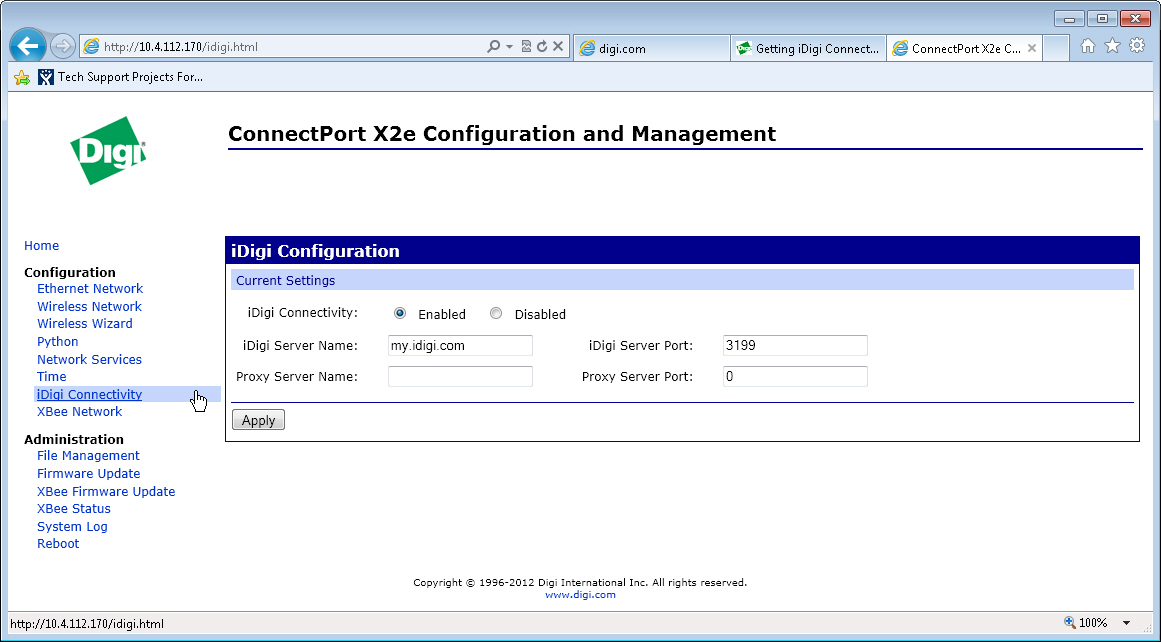Refresh the page with the reload icon
1161x642 pixels.
[x=542, y=47]
